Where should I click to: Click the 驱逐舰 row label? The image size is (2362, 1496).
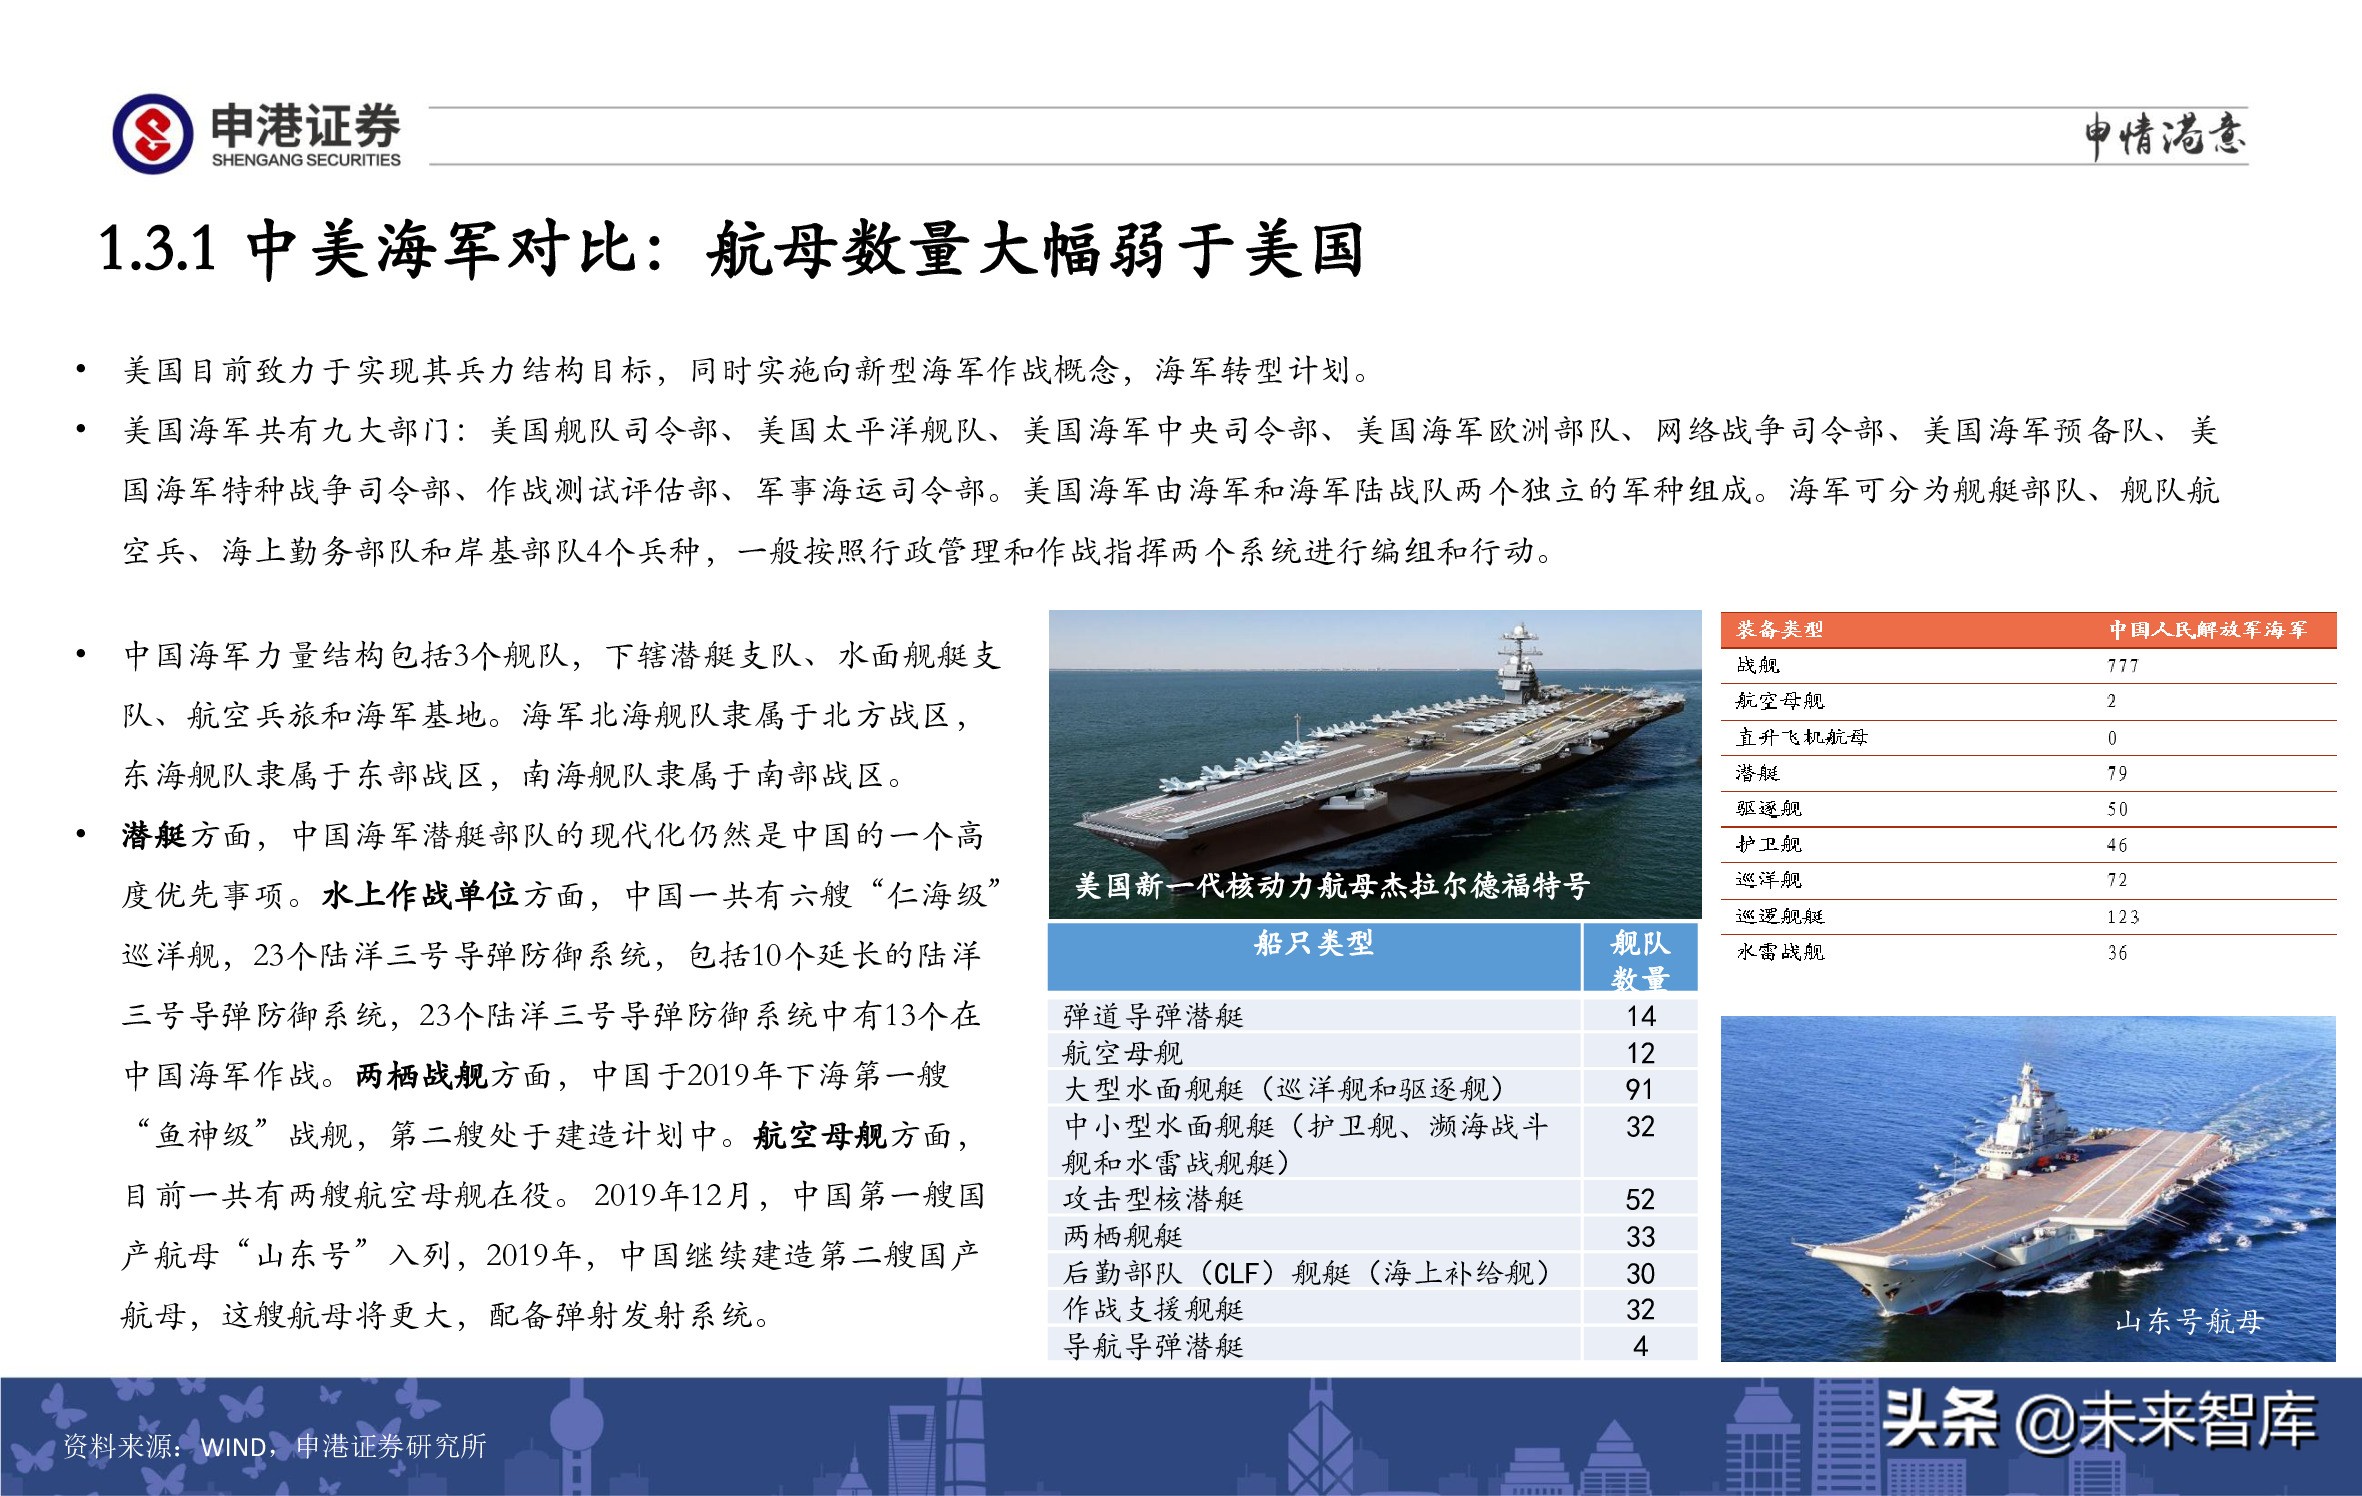tap(1769, 808)
